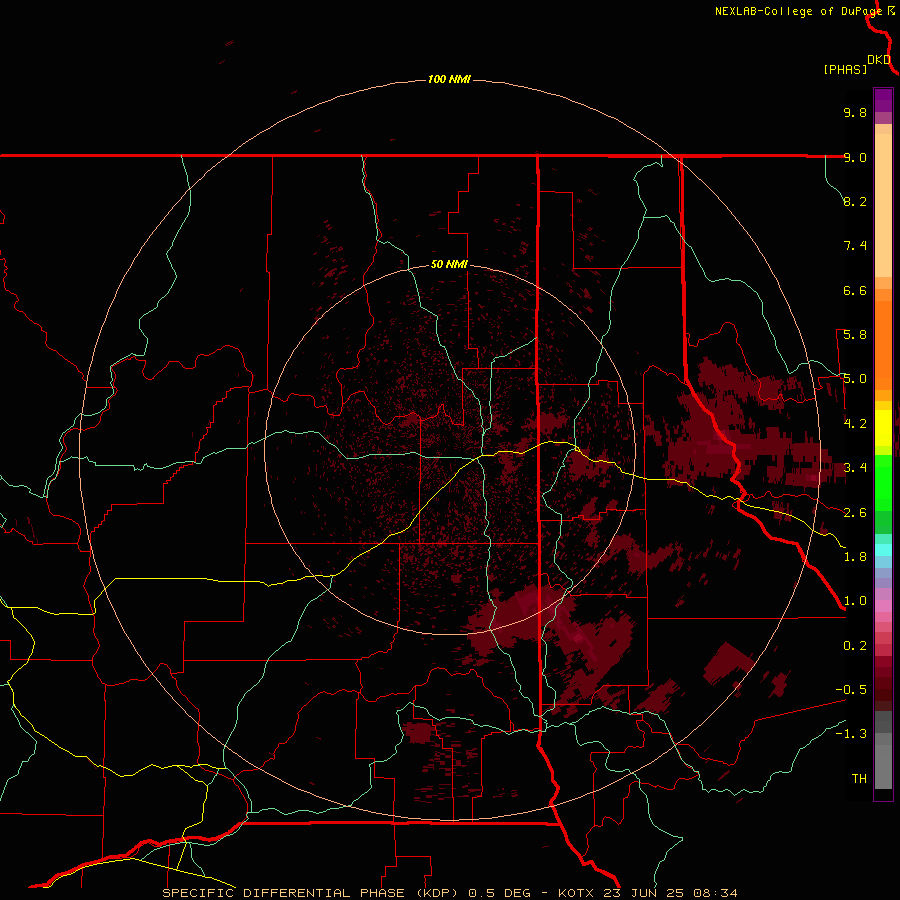Click the -1.3 scale label
The height and width of the screenshot is (900, 900).
851,734
